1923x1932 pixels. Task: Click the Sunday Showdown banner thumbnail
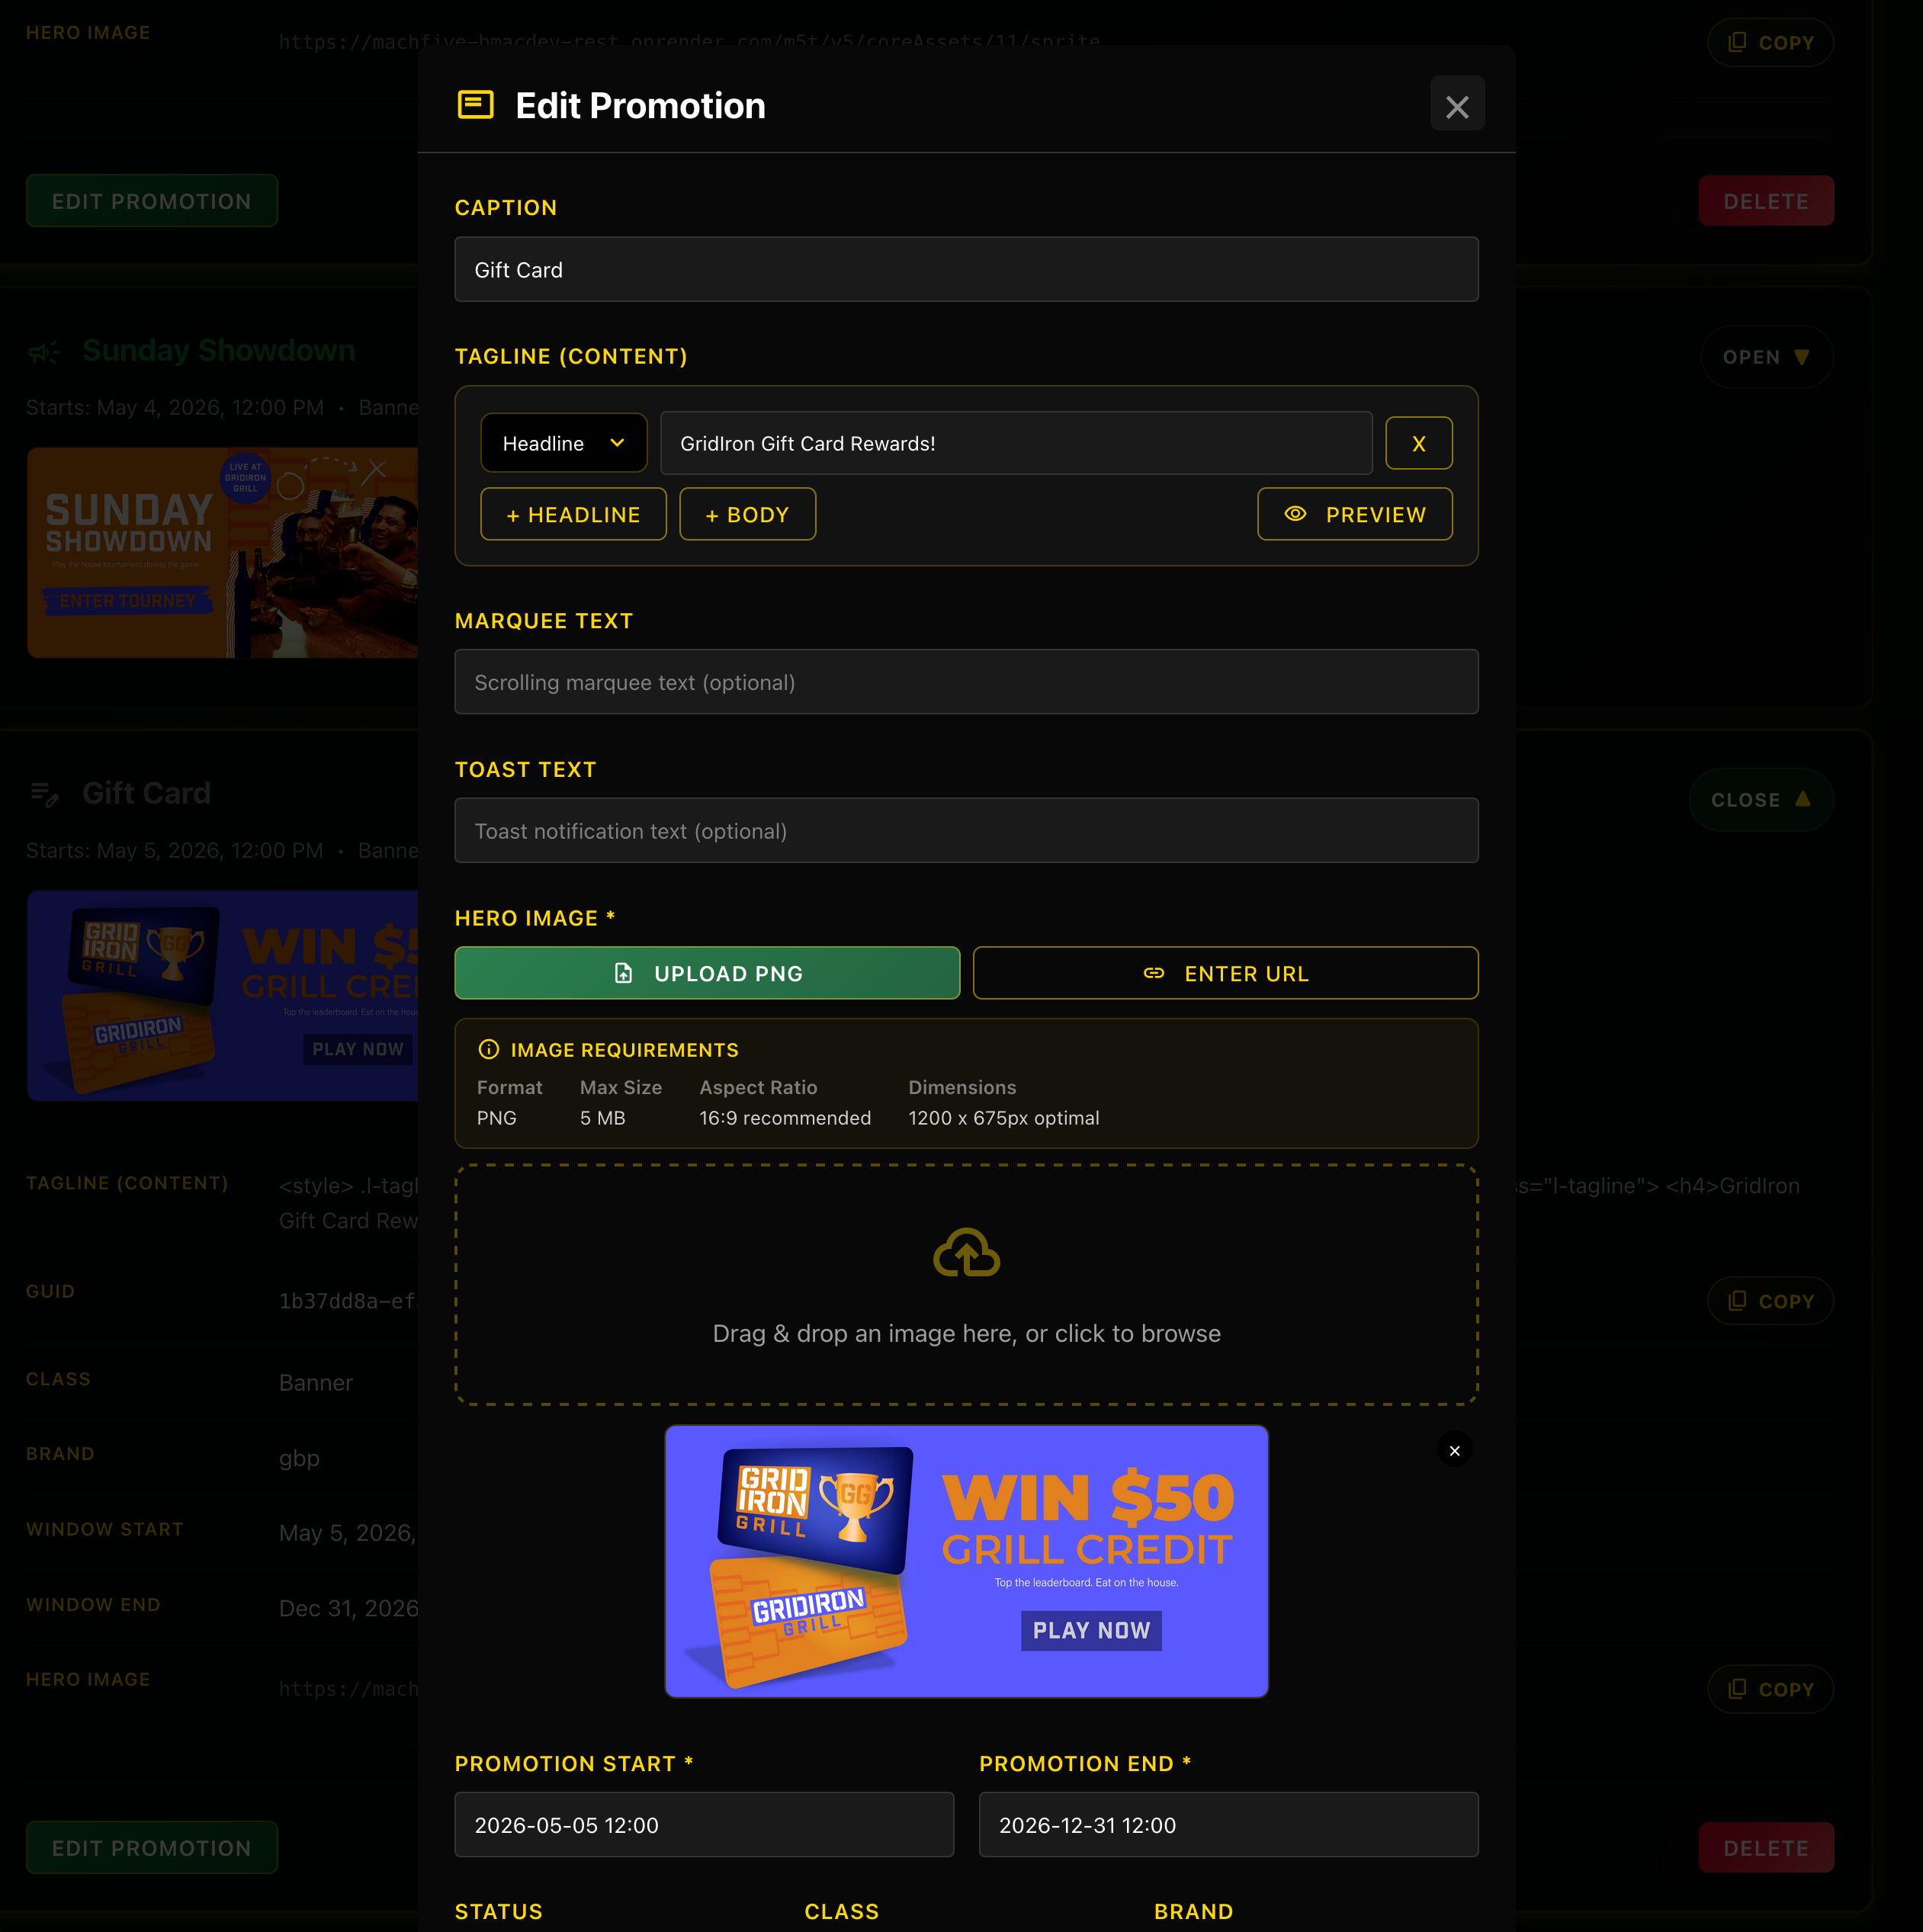coord(222,553)
